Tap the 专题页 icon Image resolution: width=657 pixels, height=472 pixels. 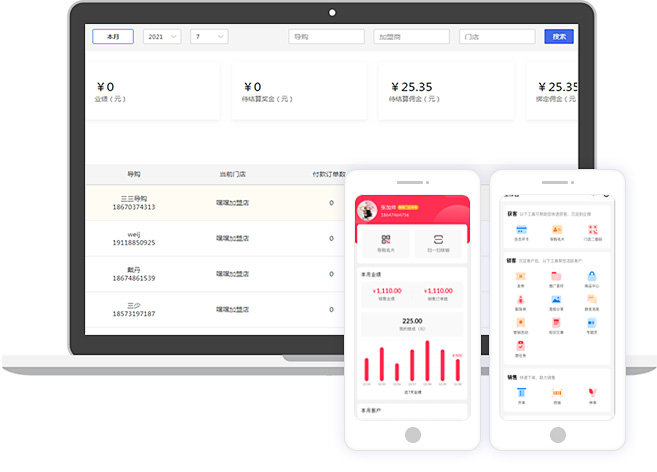(592, 323)
